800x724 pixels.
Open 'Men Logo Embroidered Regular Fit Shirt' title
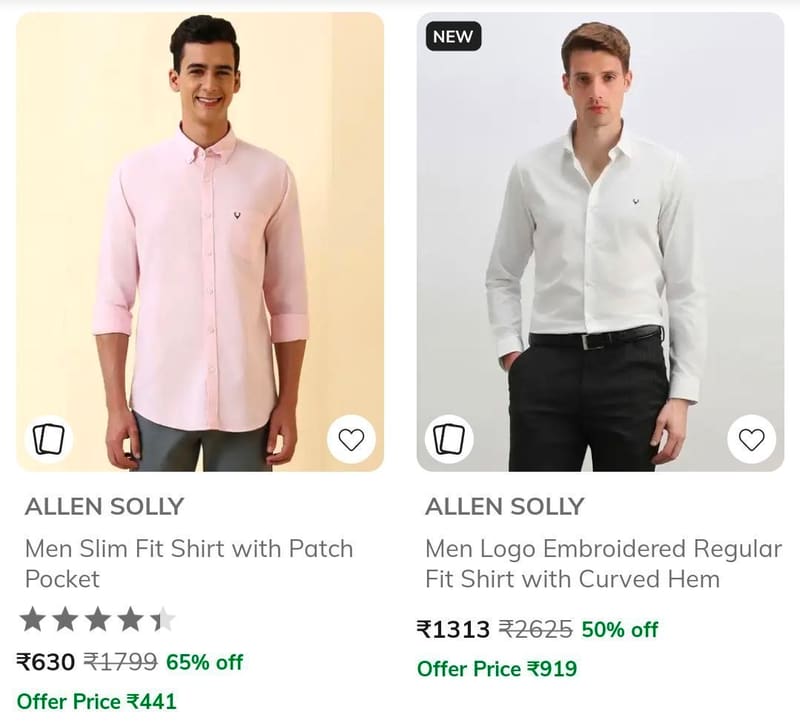[603, 564]
